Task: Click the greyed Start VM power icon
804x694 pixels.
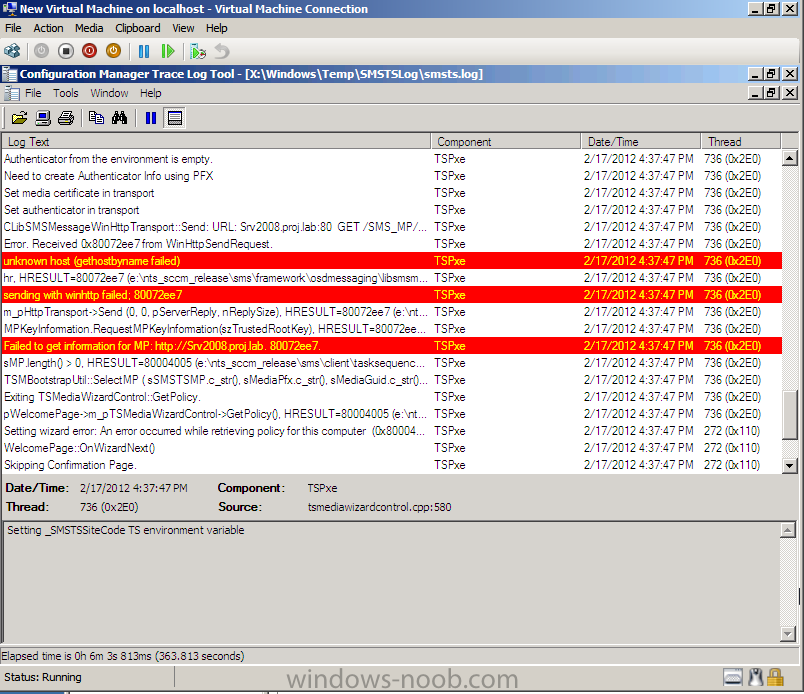Action: 42,51
